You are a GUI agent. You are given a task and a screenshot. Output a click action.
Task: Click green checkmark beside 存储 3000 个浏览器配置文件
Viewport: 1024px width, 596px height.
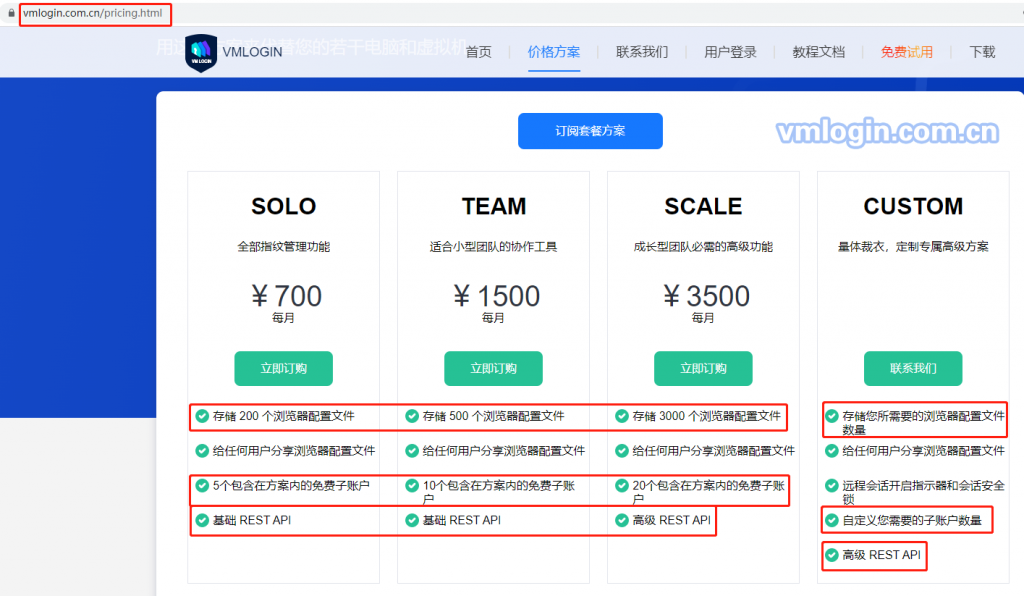[x=622, y=416]
